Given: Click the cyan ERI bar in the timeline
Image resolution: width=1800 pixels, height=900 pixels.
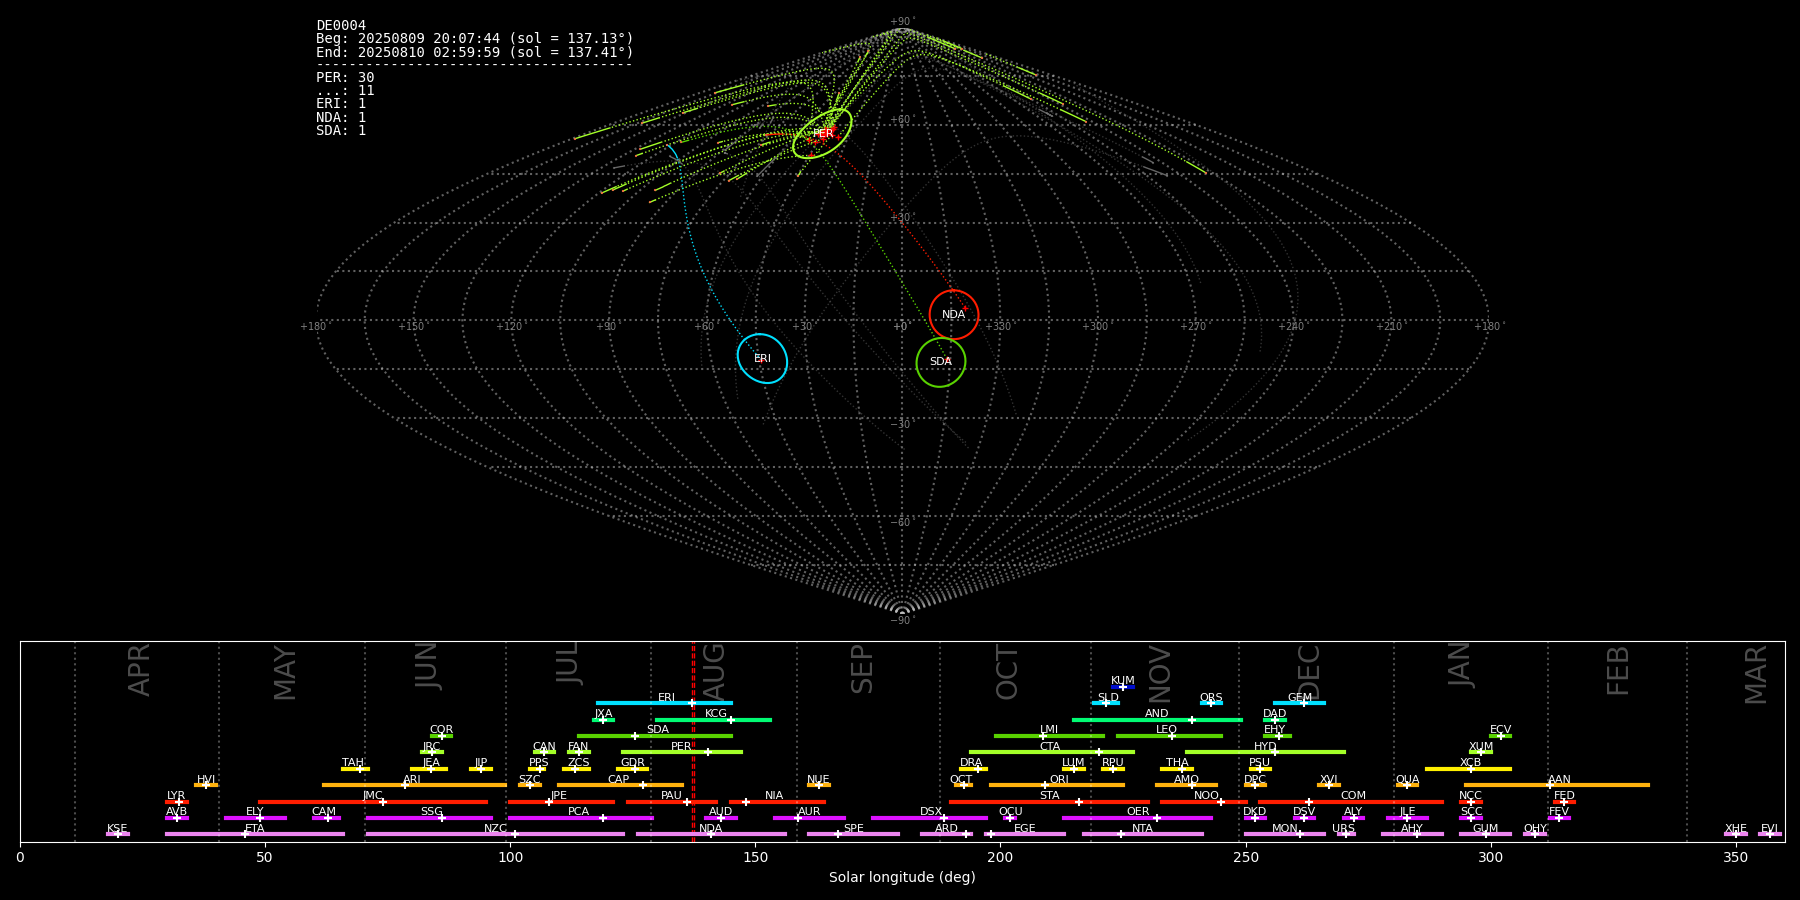Looking at the screenshot, I should point(664,703).
